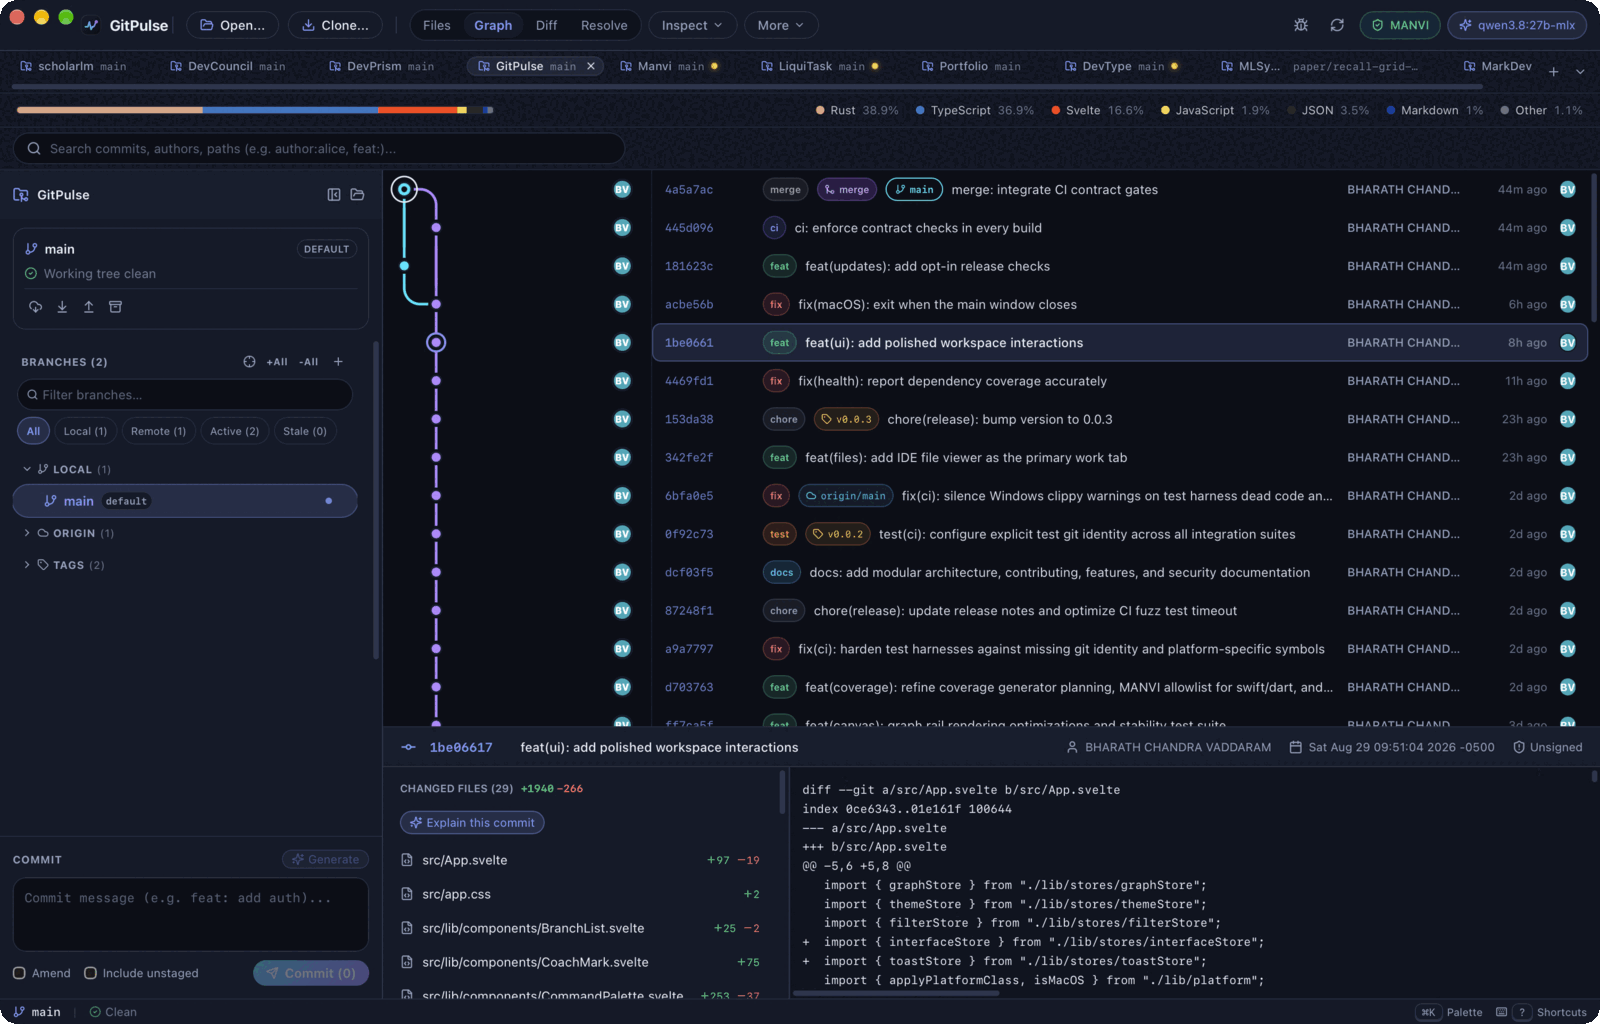Collapse the sidebar panel icon next to GitPulse
The image size is (1600, 1024).
click(334, 195)
